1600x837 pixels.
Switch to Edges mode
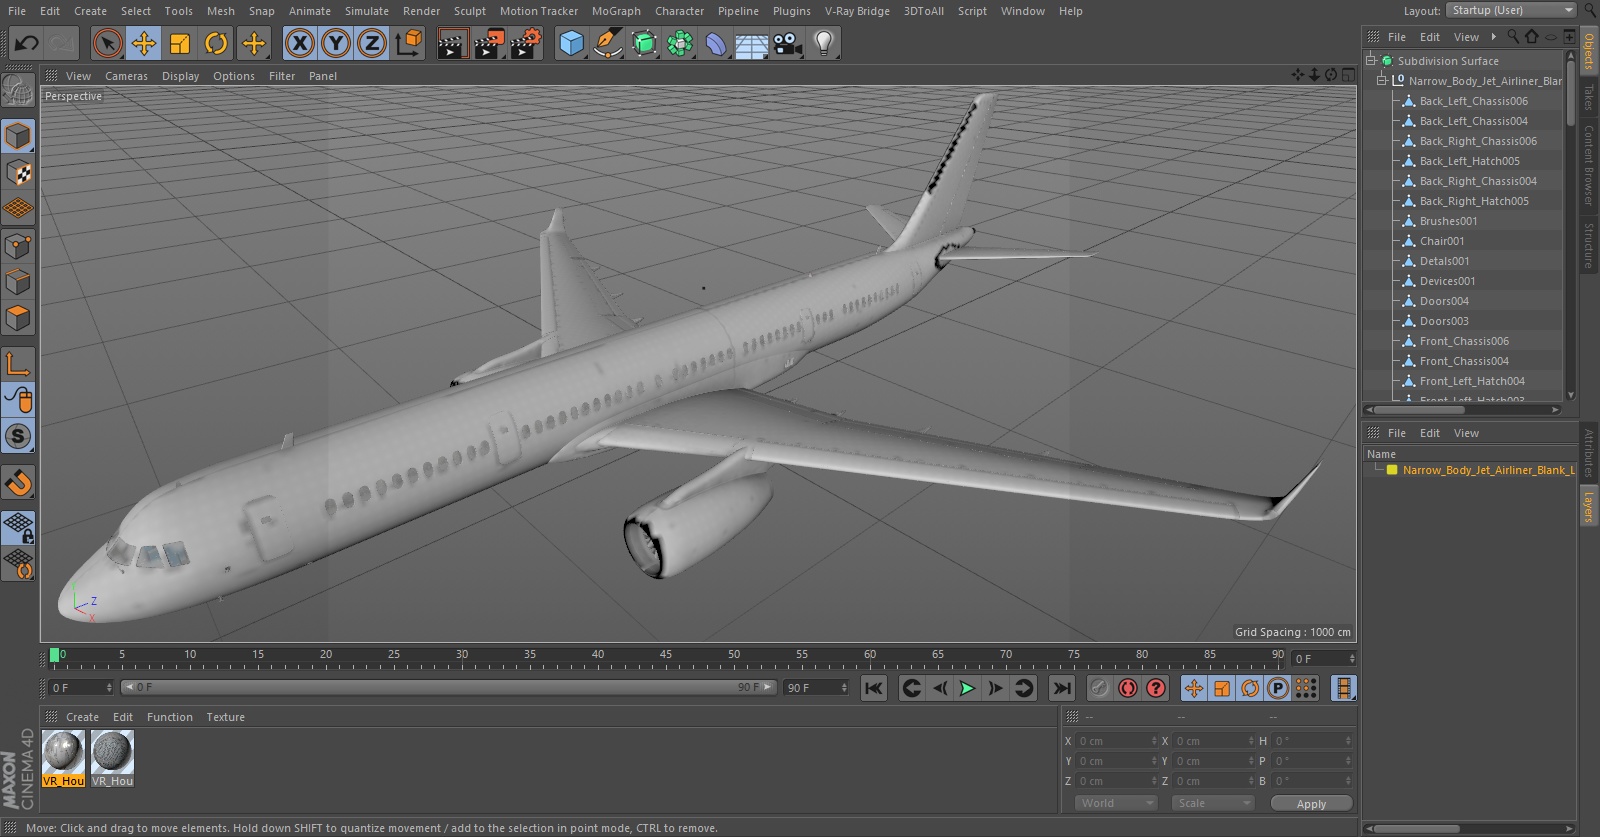coord(18,282)
